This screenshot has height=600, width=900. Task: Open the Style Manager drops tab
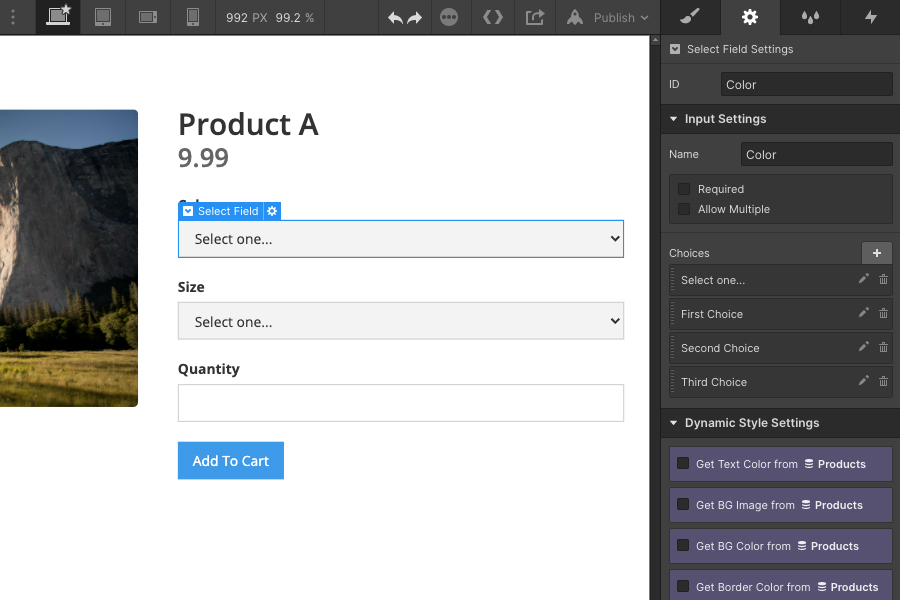[x=810, y=17]
